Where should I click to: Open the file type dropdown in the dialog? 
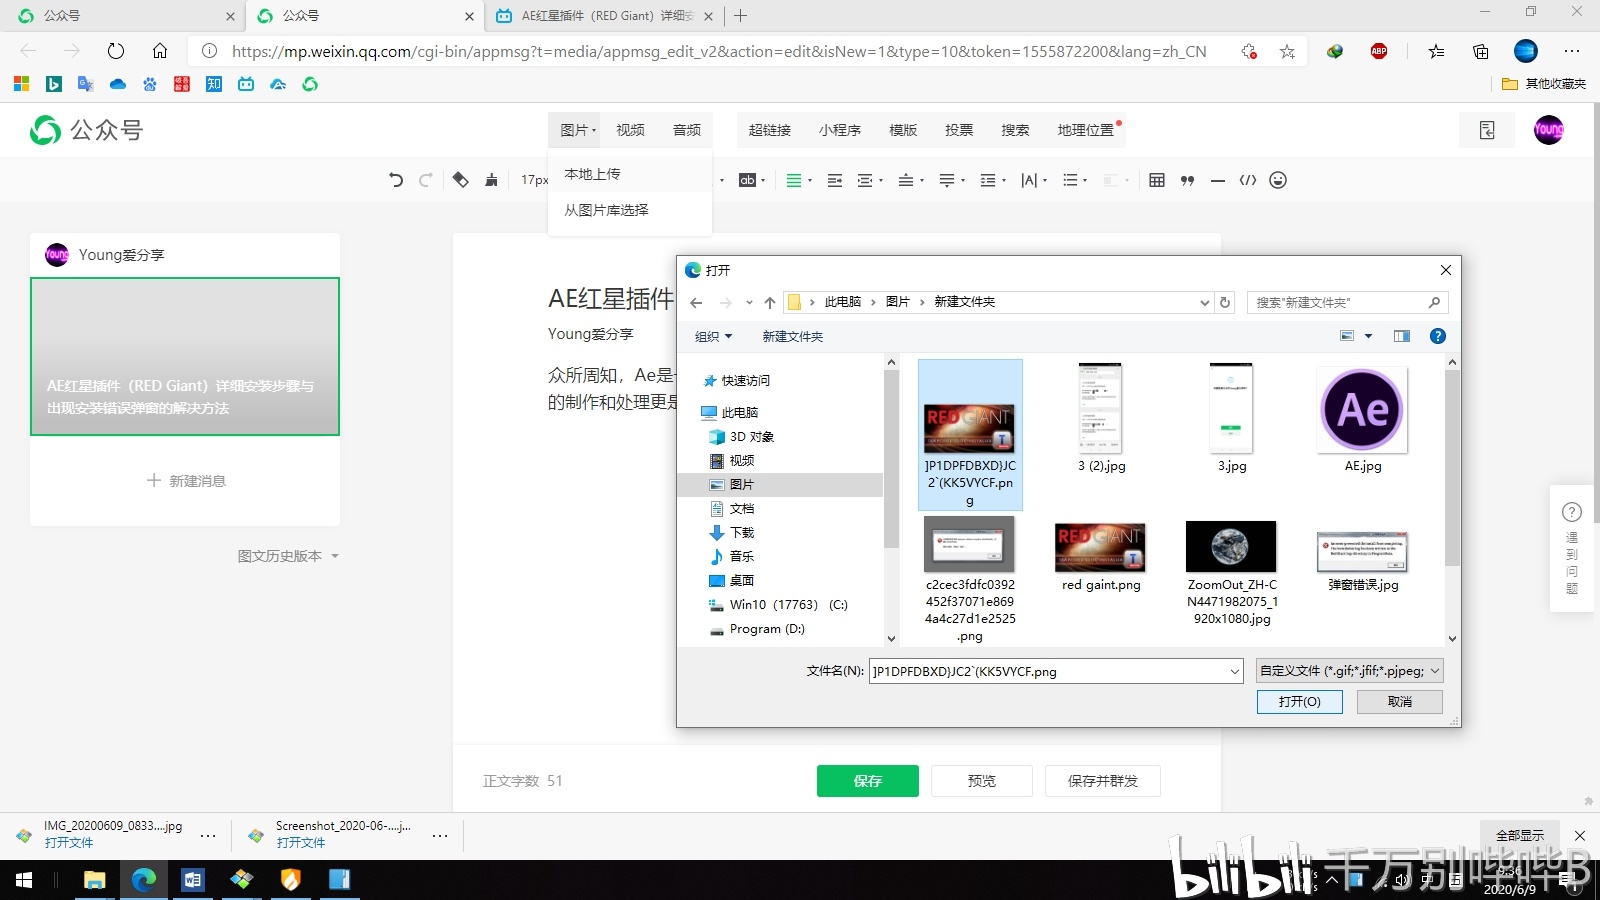click(1348, 670)
